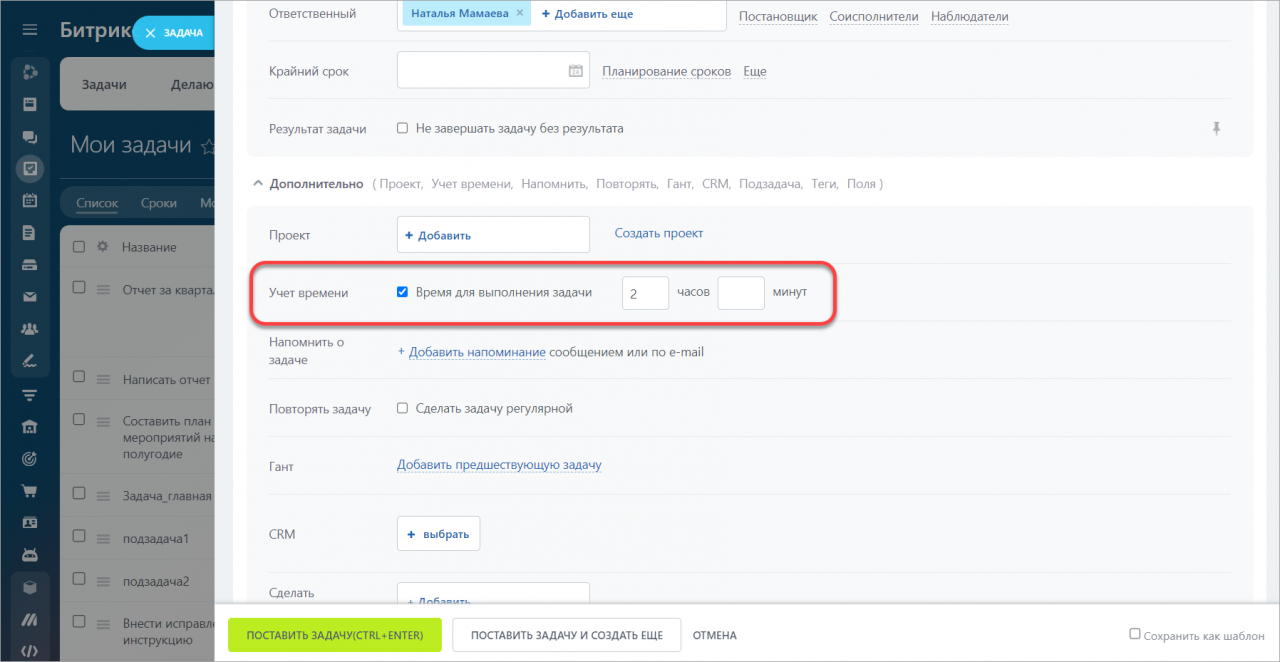Open the news feed icon in sidebar

[x=30, y=104]
